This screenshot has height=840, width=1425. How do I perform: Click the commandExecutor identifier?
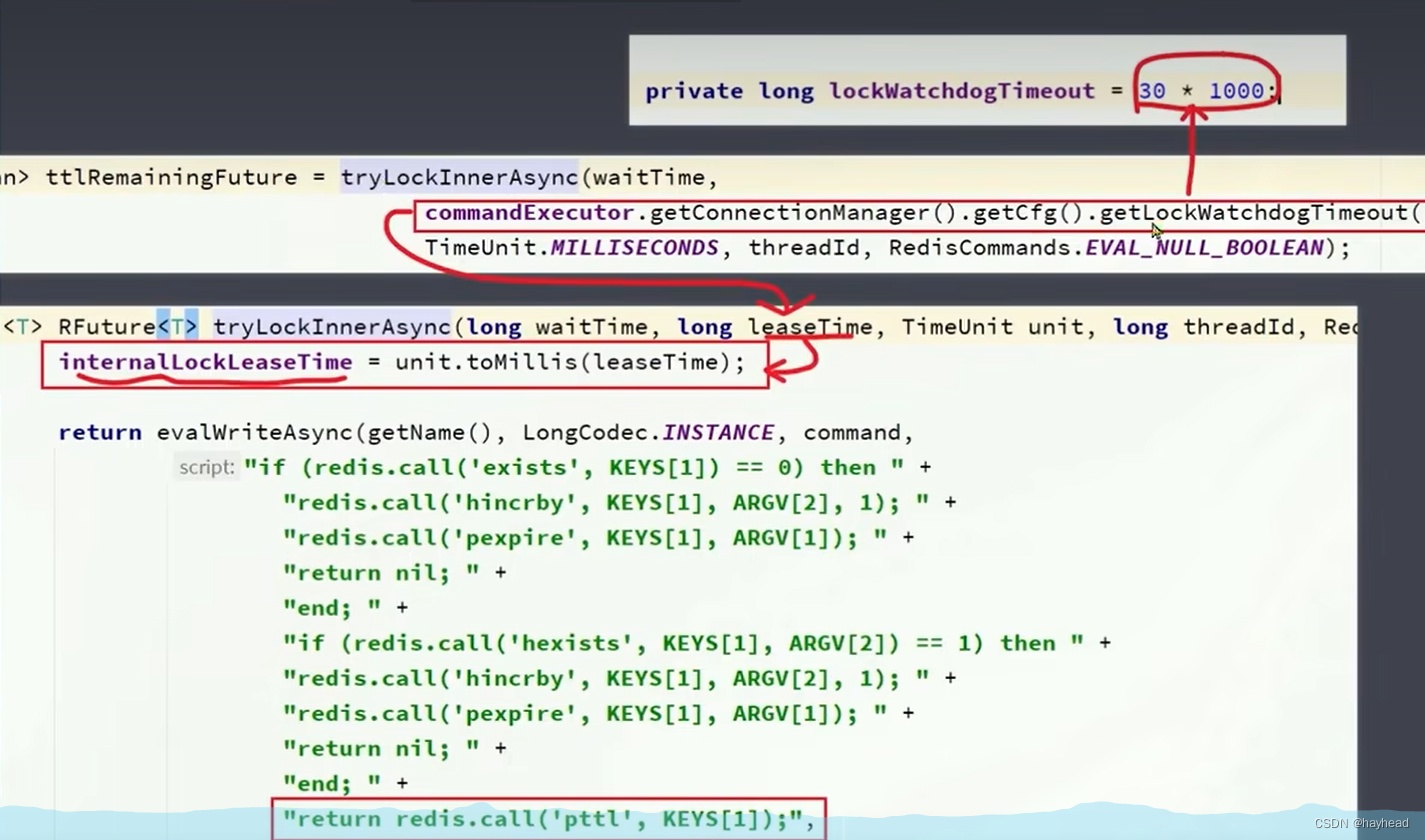[530, 213]
